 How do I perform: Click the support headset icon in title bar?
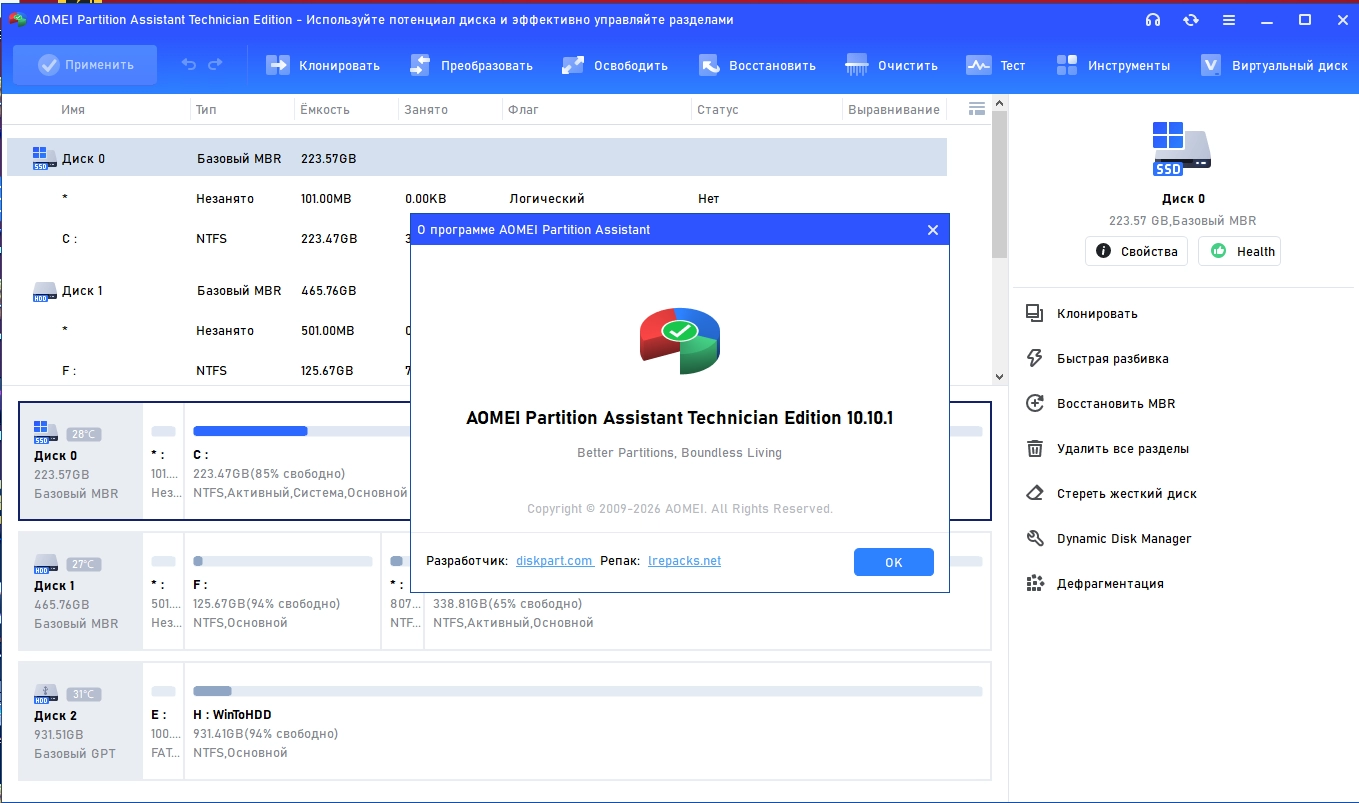coord(1153,20)
